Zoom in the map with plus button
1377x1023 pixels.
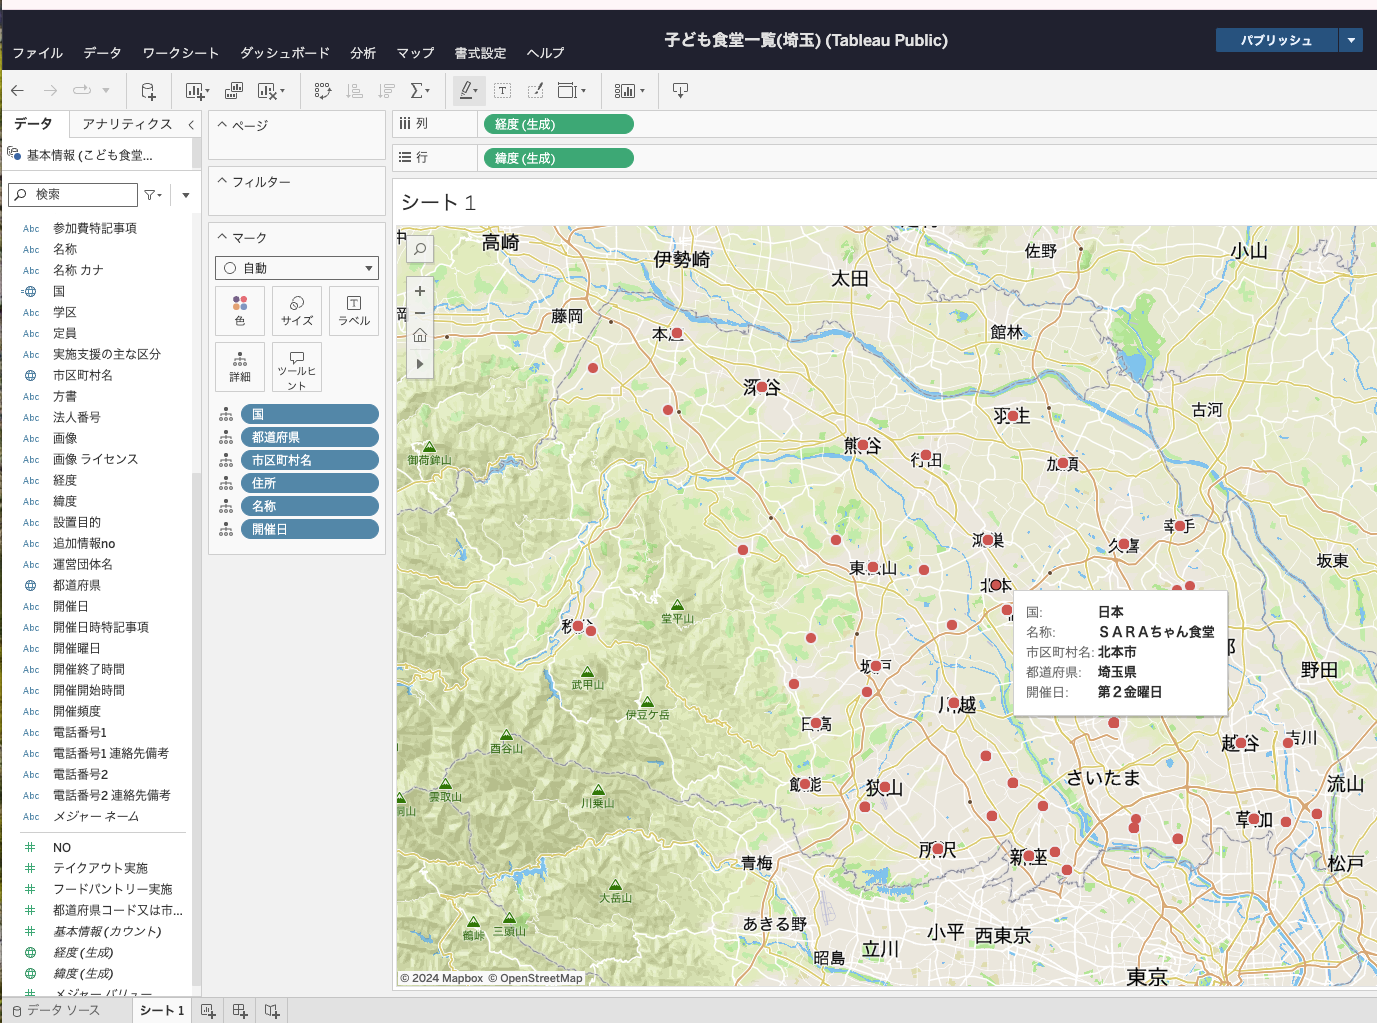(x=420, y=291)
